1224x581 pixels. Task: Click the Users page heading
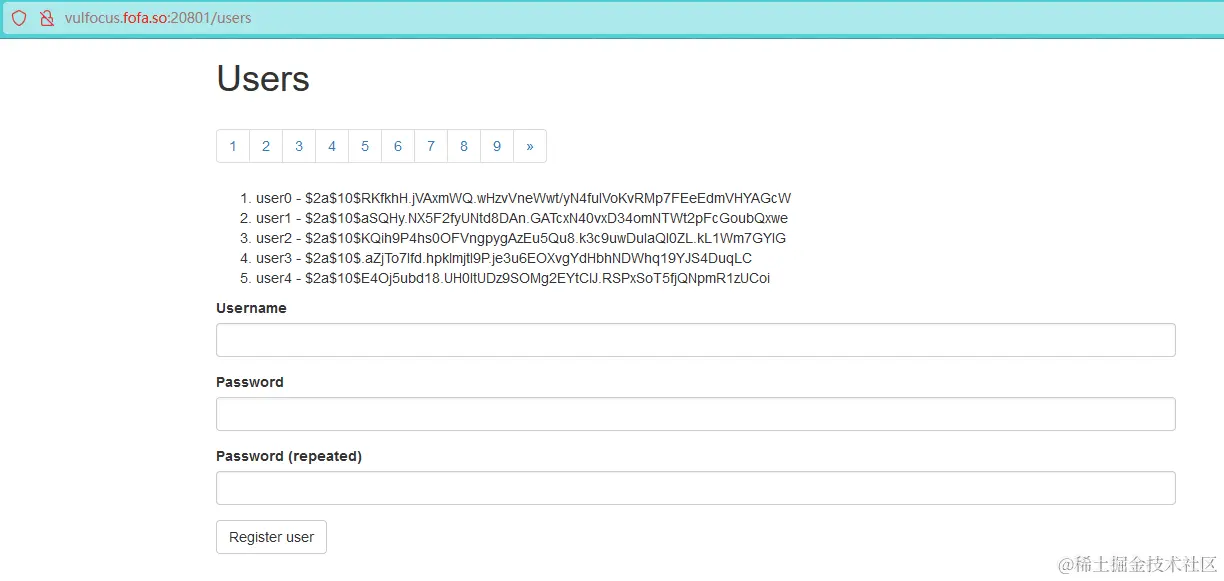[x=263, y=78]
